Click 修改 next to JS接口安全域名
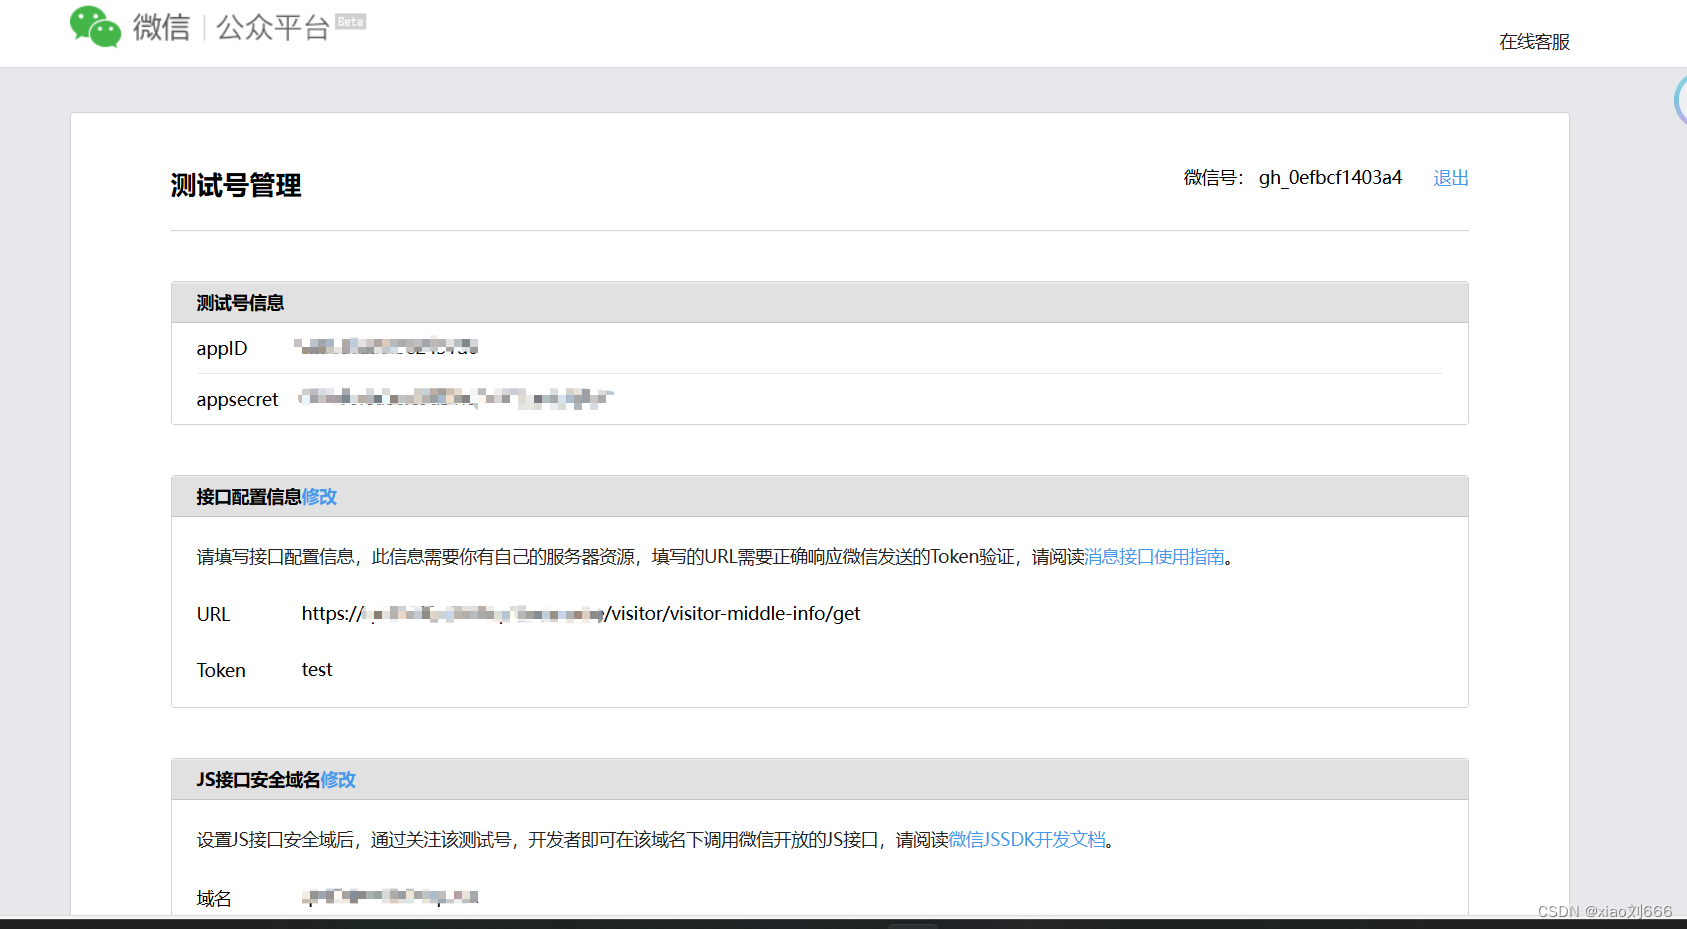 tap(338, 780)
